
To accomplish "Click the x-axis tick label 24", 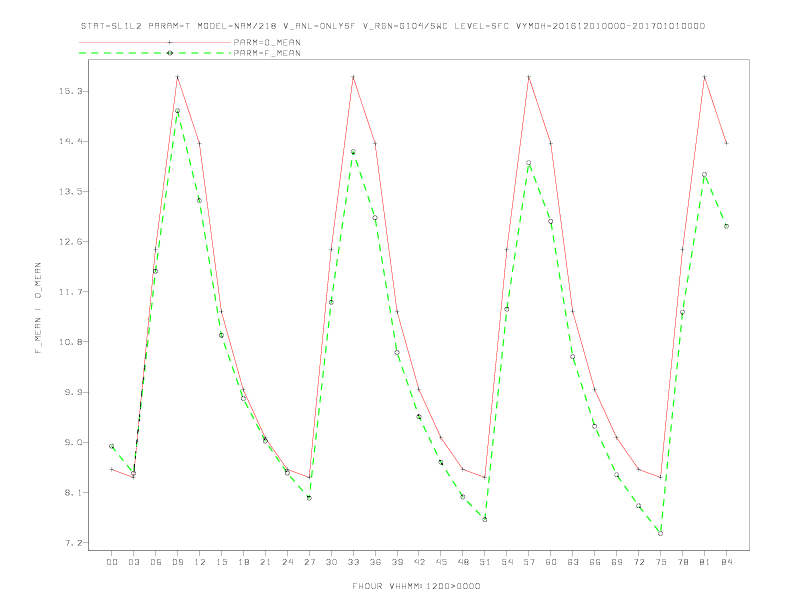I will [287, 562].
